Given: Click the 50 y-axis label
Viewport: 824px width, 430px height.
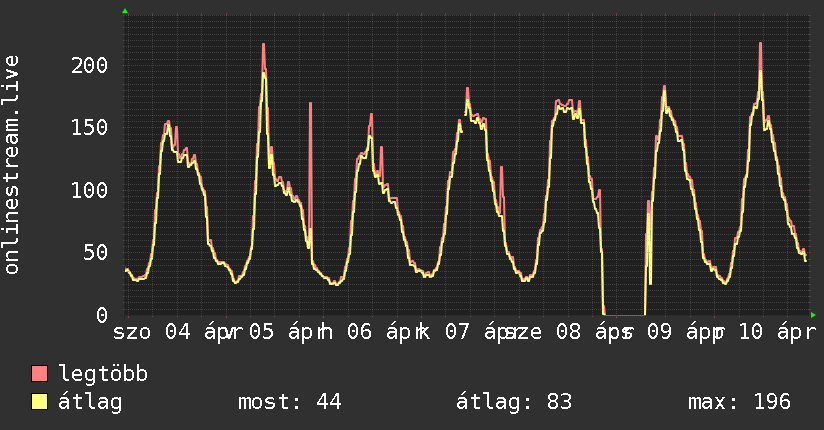Looking at the screenshot, I should [x=96, y=252].
